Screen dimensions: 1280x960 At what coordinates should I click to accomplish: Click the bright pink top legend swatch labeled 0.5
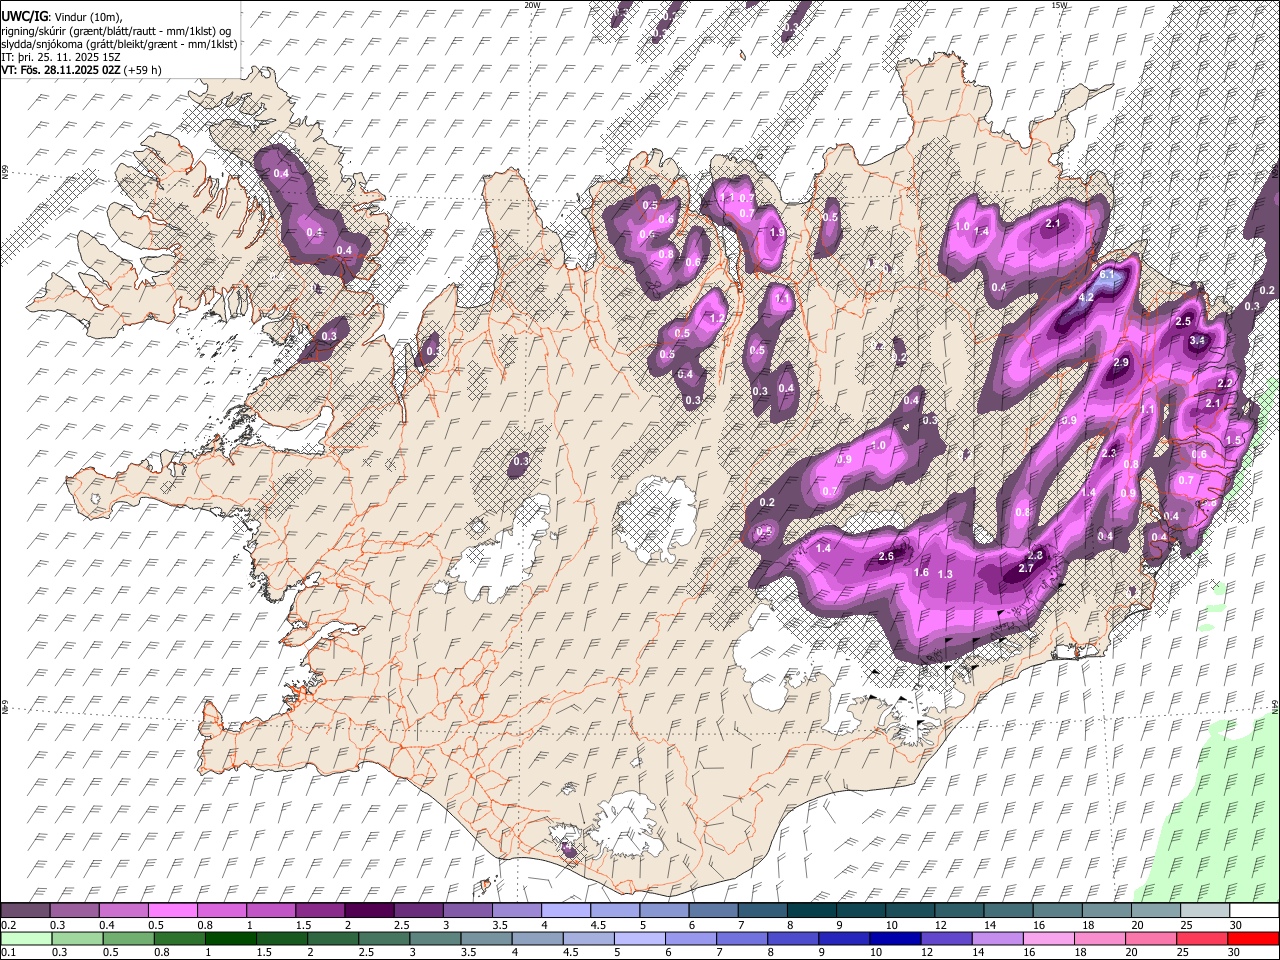[172, 911]
